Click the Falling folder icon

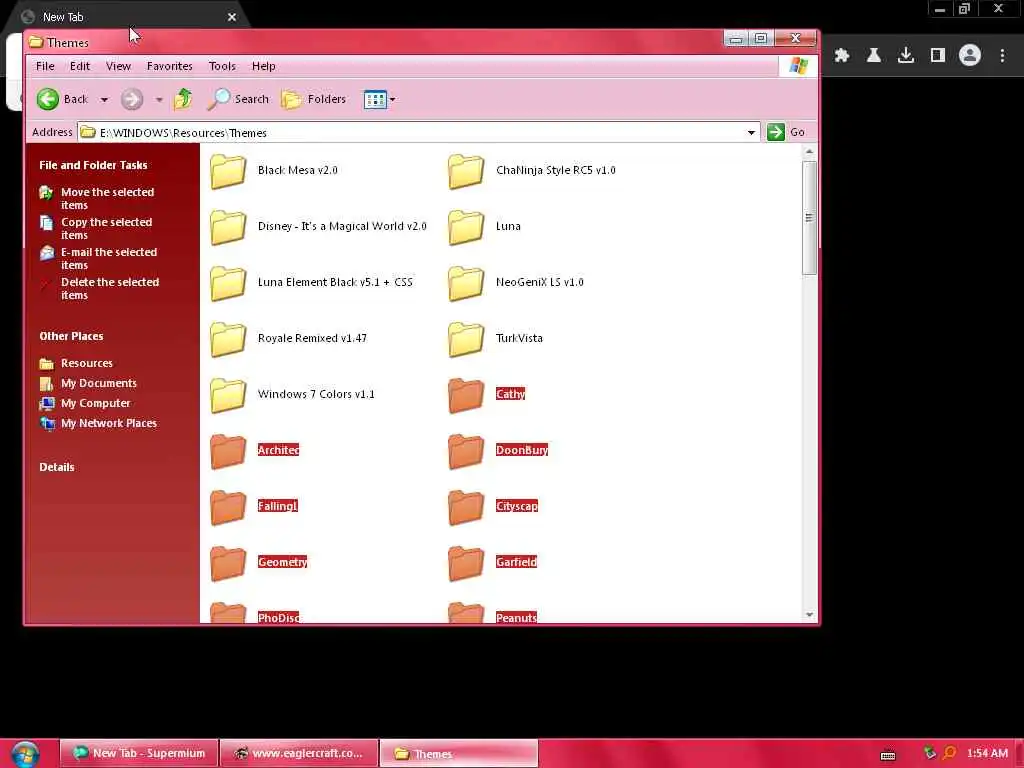click(228, 507)
